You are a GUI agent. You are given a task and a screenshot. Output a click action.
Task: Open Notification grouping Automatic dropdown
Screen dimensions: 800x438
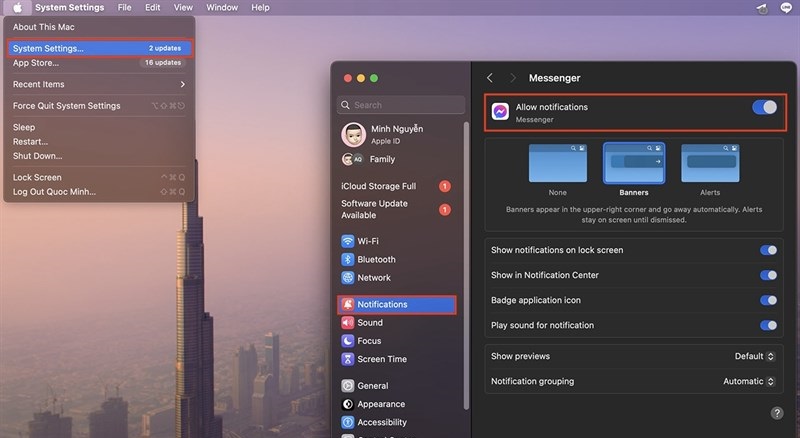coord(749,381)
